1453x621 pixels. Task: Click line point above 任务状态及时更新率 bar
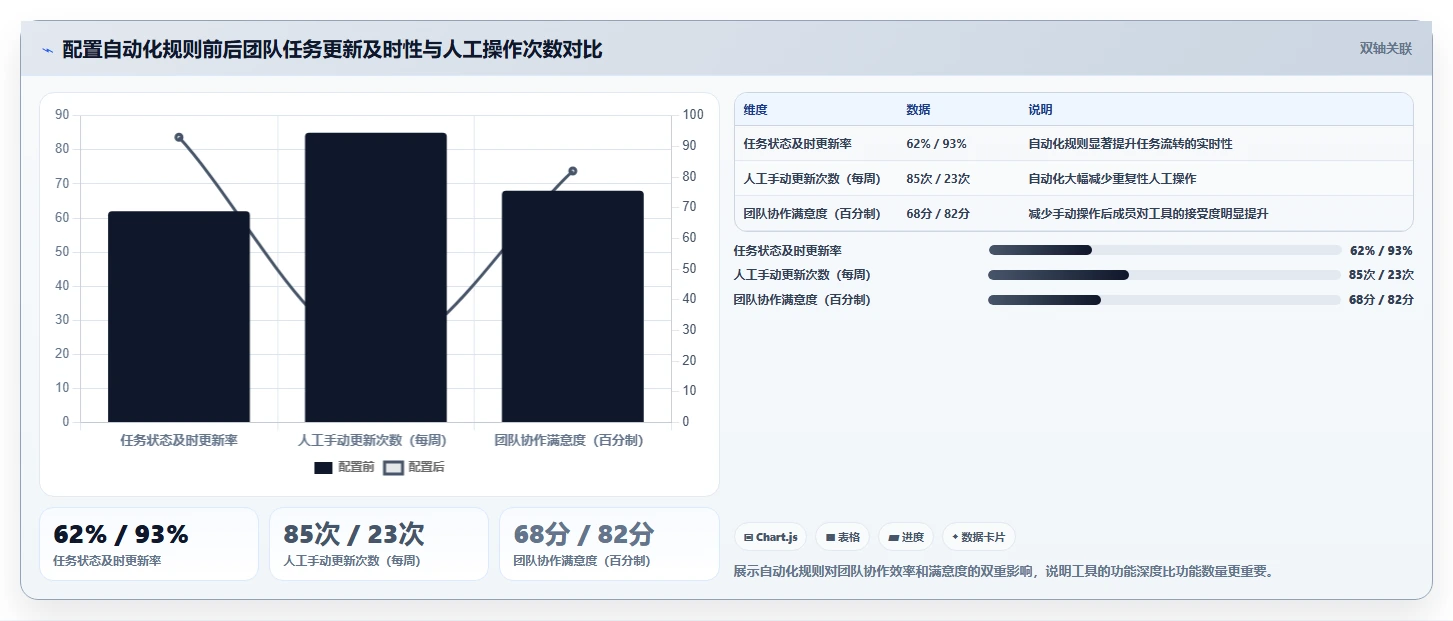tap(179, 137)
